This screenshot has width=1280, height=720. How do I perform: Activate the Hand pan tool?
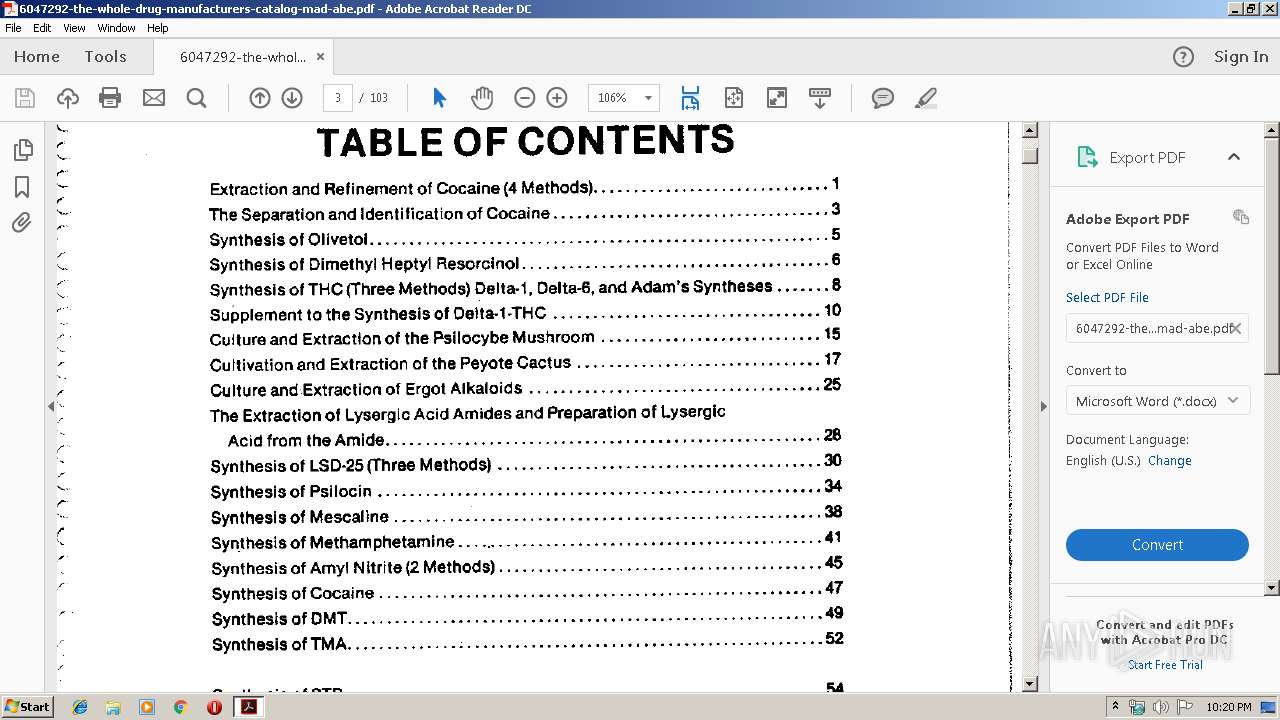482,98
